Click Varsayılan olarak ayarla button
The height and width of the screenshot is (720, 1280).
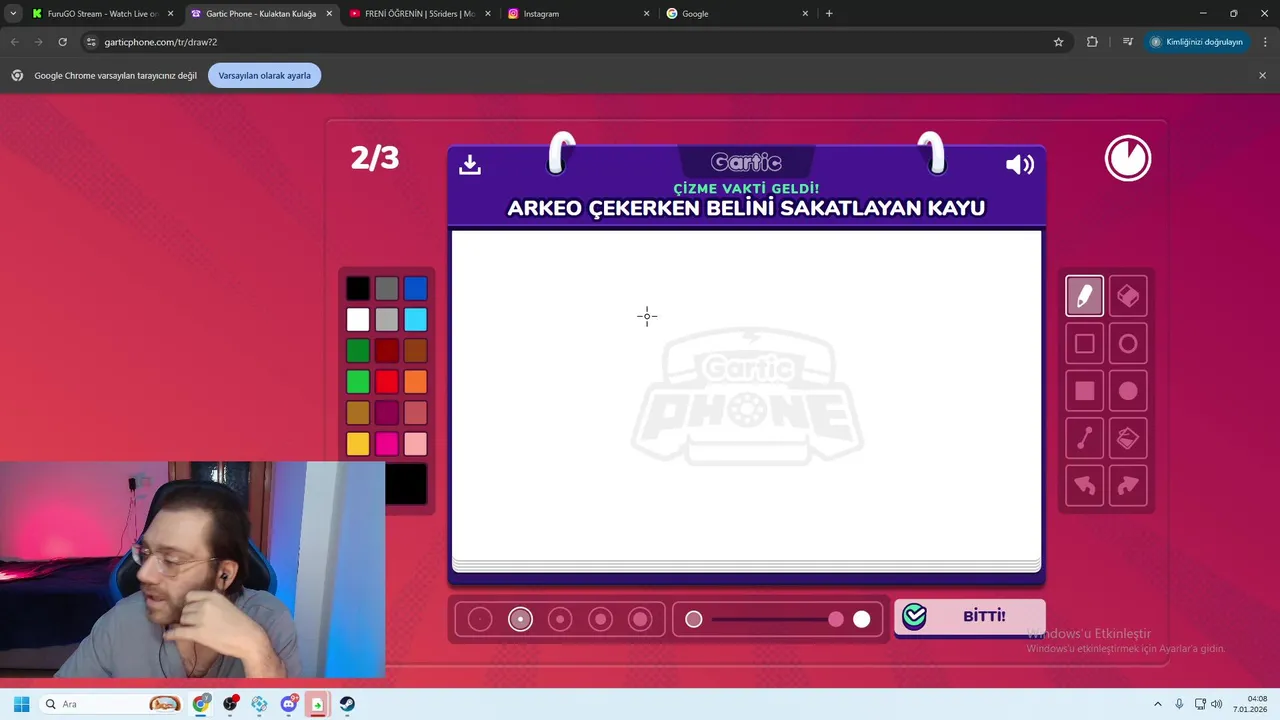pos(264,75)
